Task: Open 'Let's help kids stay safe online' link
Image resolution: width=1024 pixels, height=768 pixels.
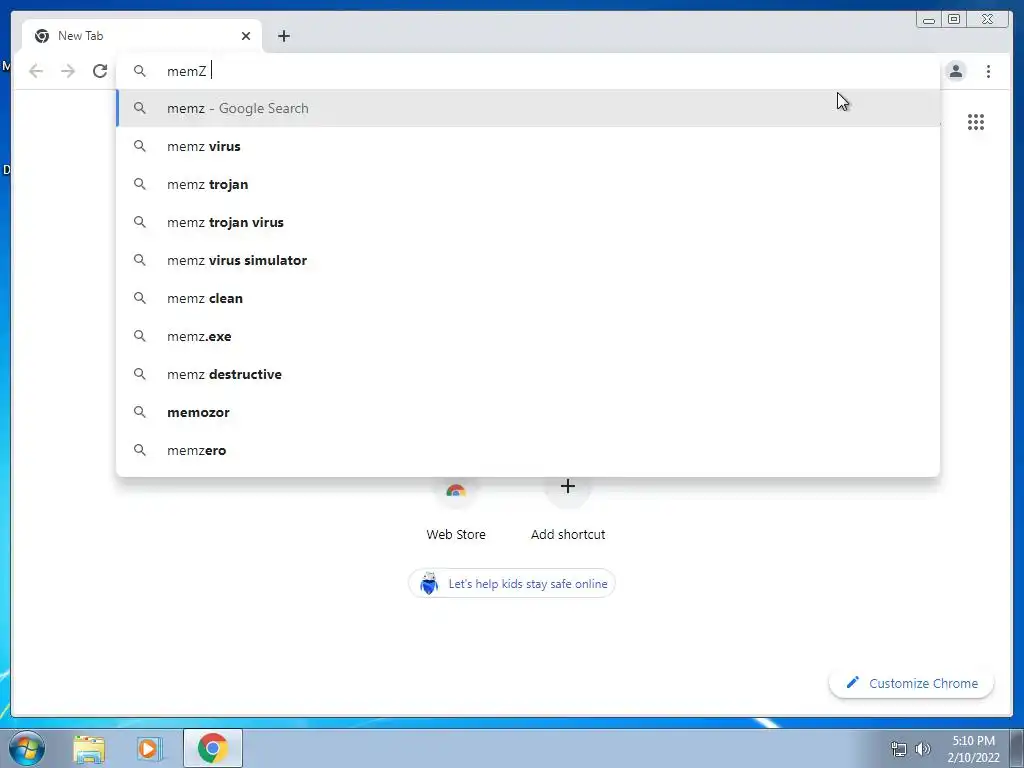Action: (x=512, y=584)
